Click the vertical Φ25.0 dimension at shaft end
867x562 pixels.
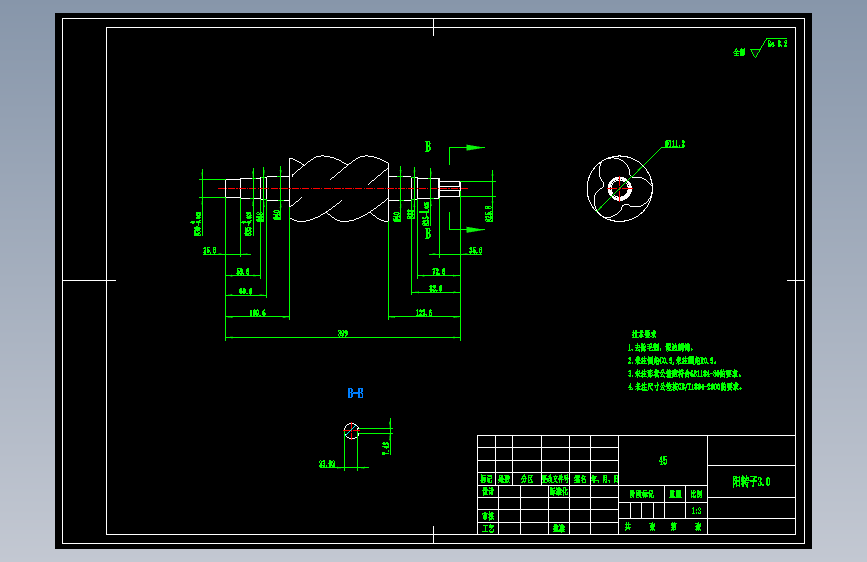pos(489,214)
